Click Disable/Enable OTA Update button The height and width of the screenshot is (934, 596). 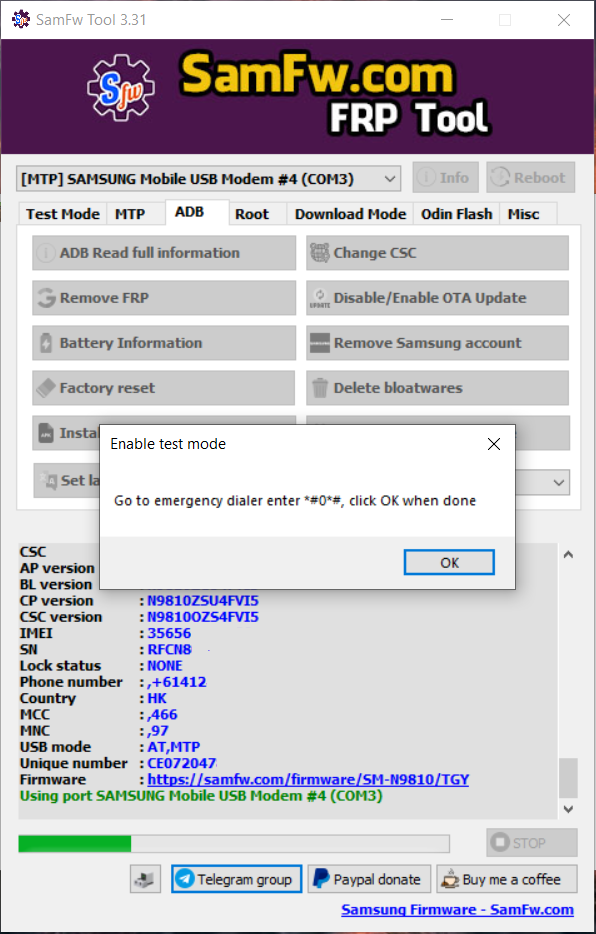(x=438, y=298)
